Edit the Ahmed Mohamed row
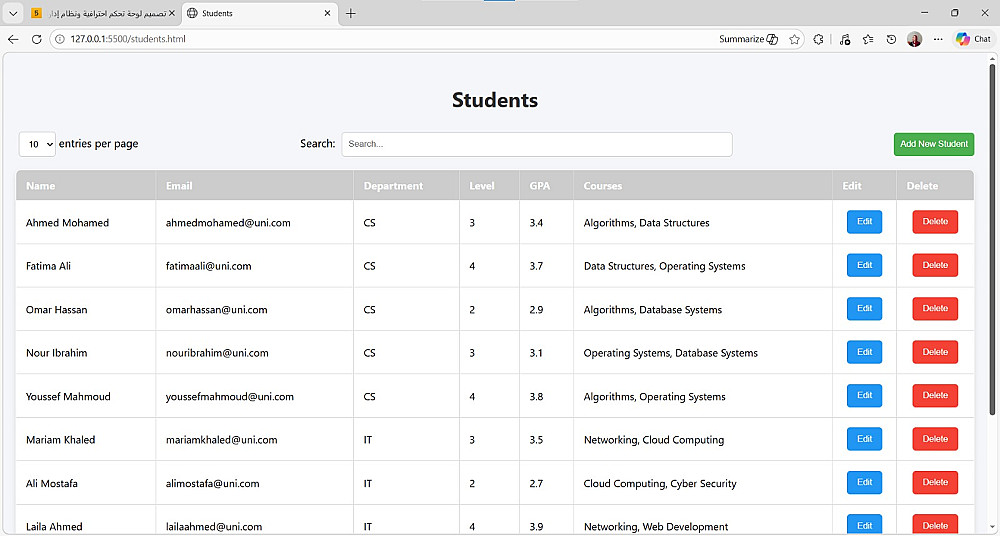 point(864,222)
